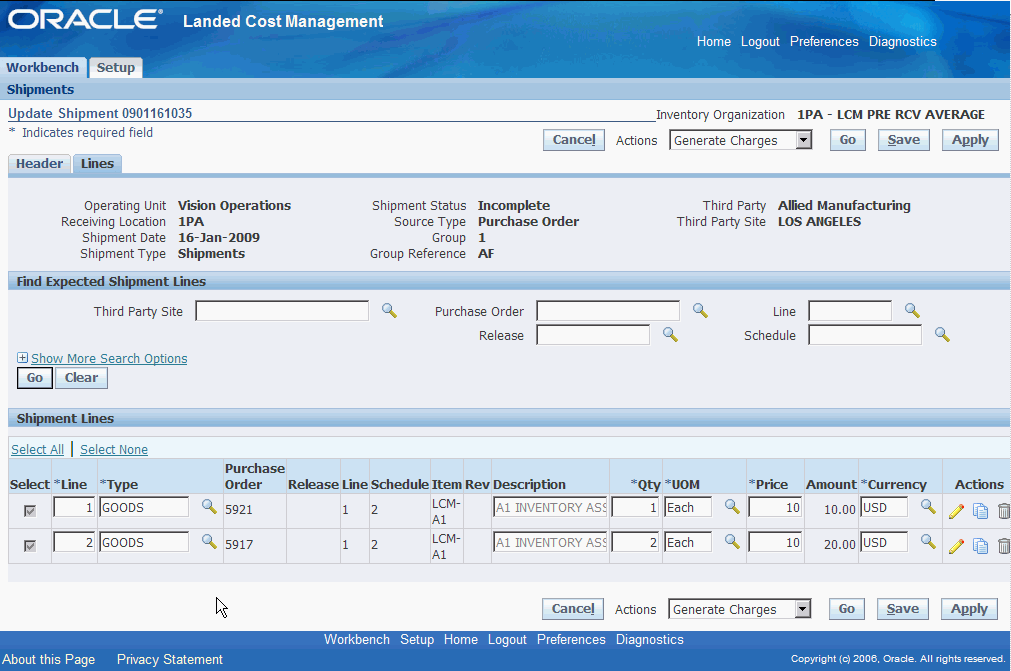Click Logout link in top header
Screen dimensions: 1011x671
coord(760,41)
